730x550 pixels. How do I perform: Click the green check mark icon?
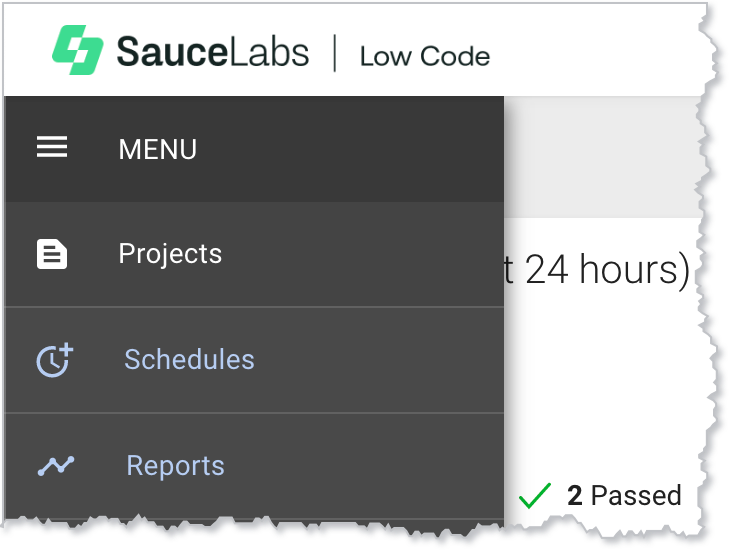pyautogui.click(x=536, y=495)
